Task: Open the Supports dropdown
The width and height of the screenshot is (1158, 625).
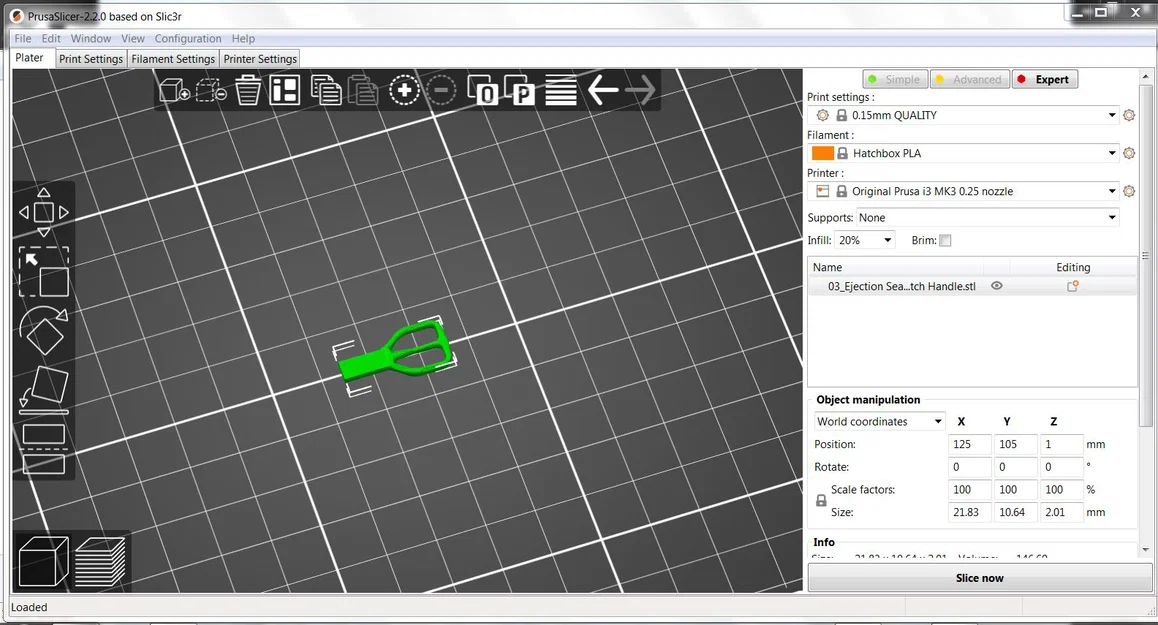Action: [987, 218]
